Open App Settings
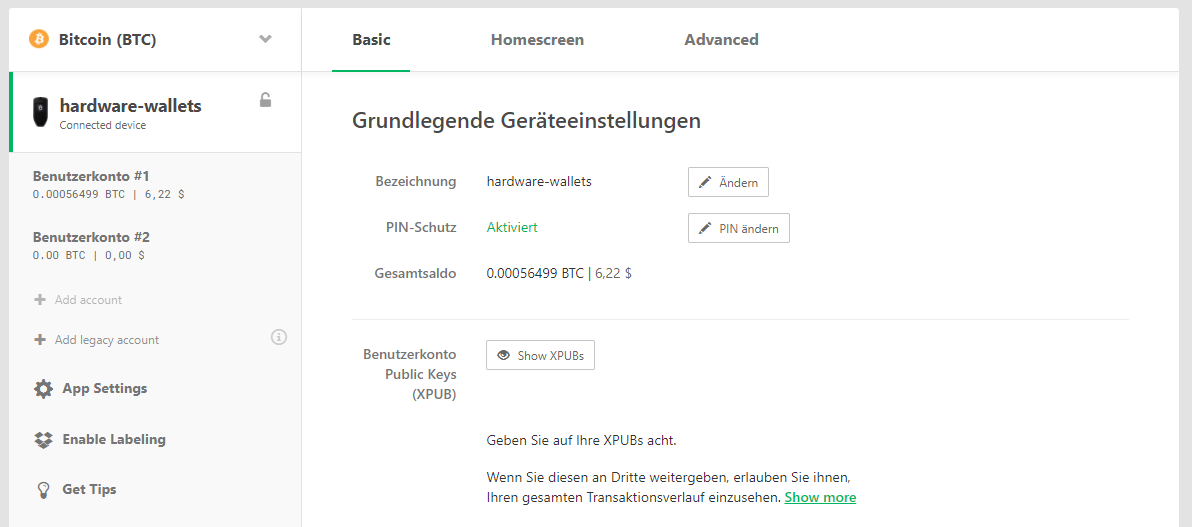 tap(105, 389)
